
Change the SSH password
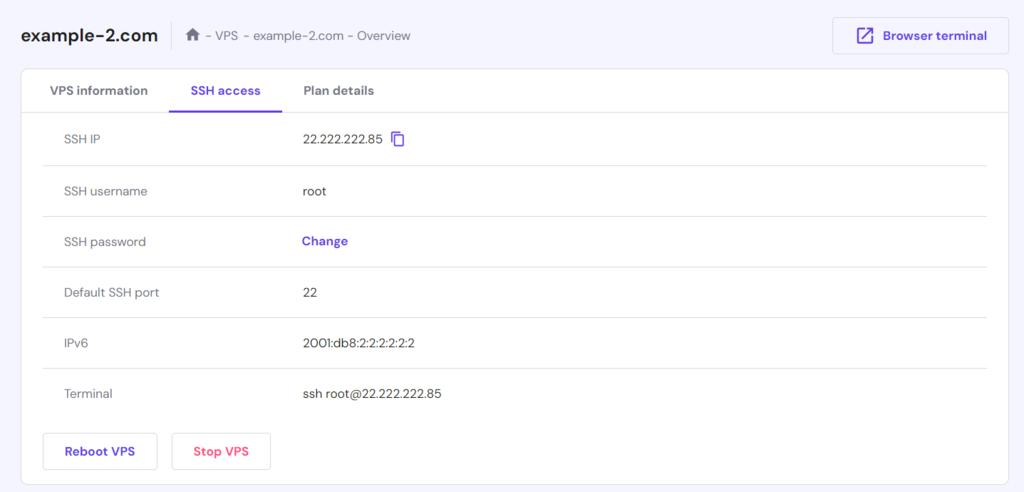(x=325, y=241)
